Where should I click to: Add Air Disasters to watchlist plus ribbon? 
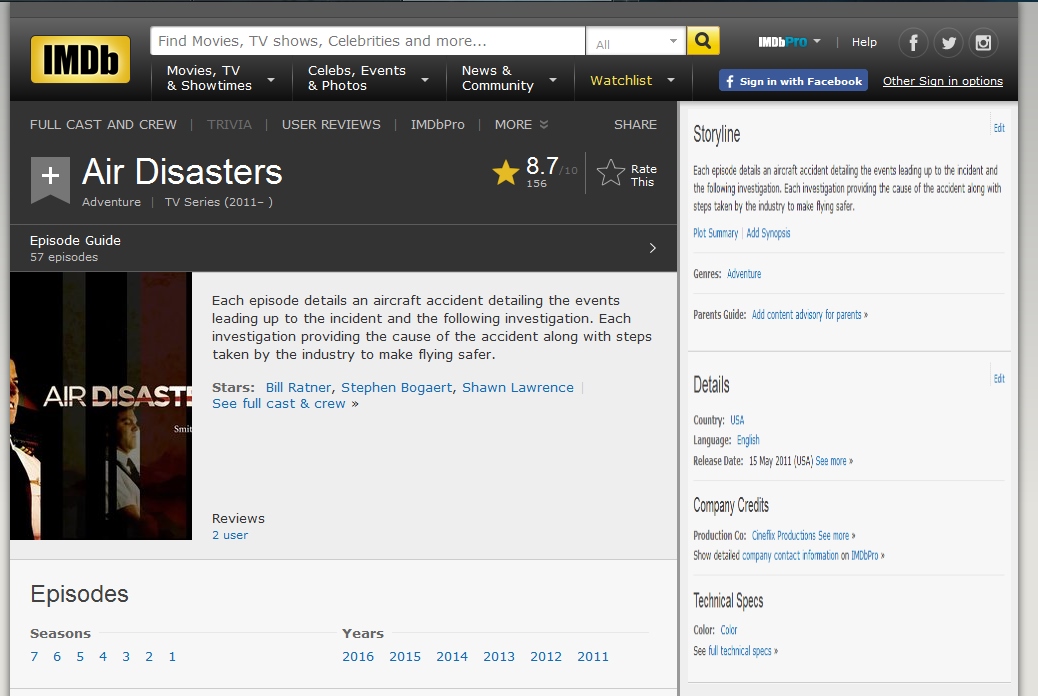tap(50, 178)
